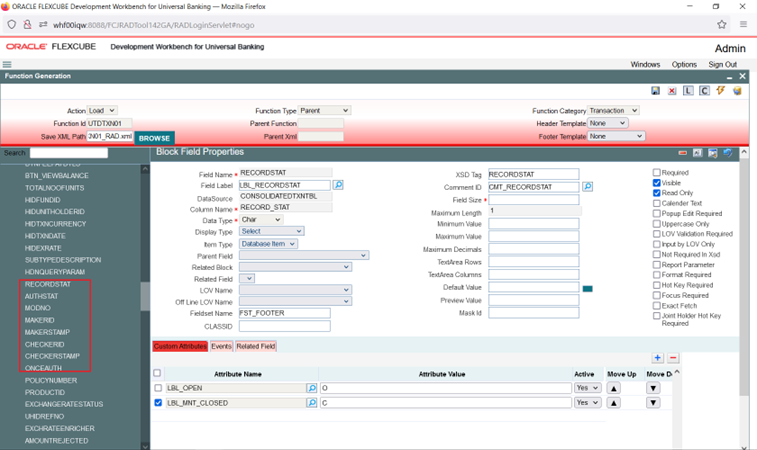Open the Options menu

pyautogui.click(x=684, y=64)
